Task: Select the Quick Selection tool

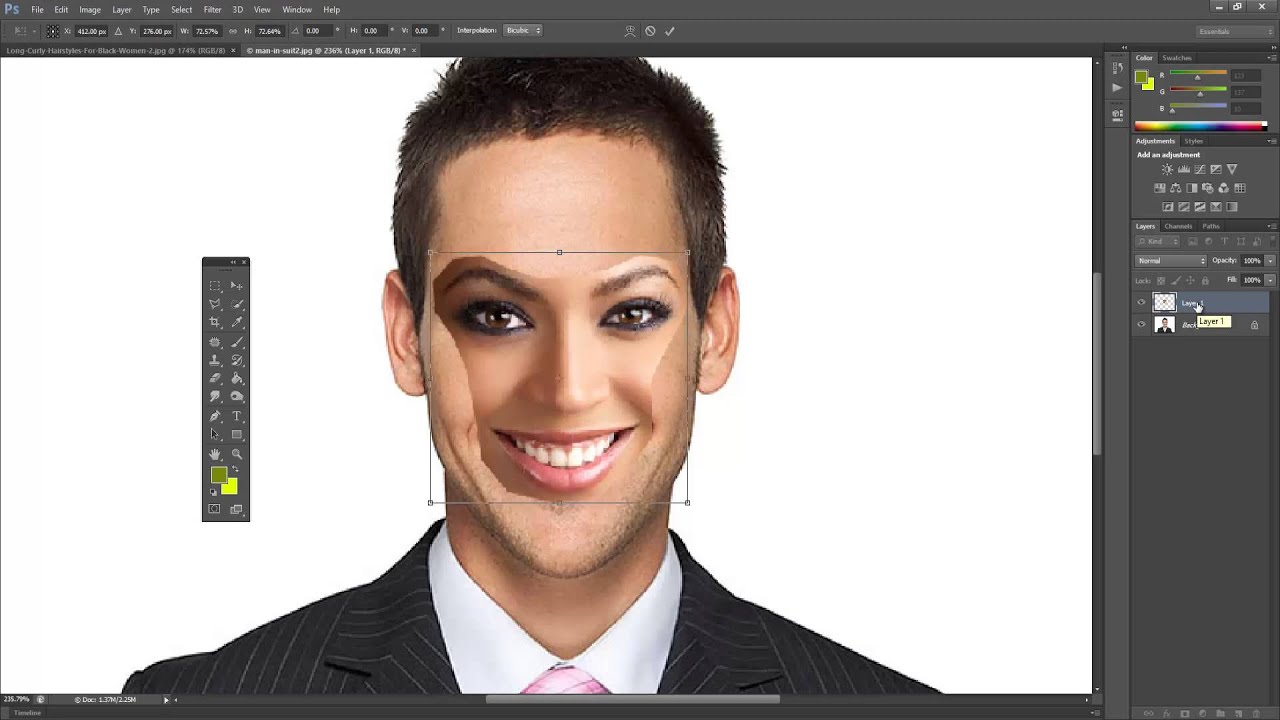Action: 237,304
